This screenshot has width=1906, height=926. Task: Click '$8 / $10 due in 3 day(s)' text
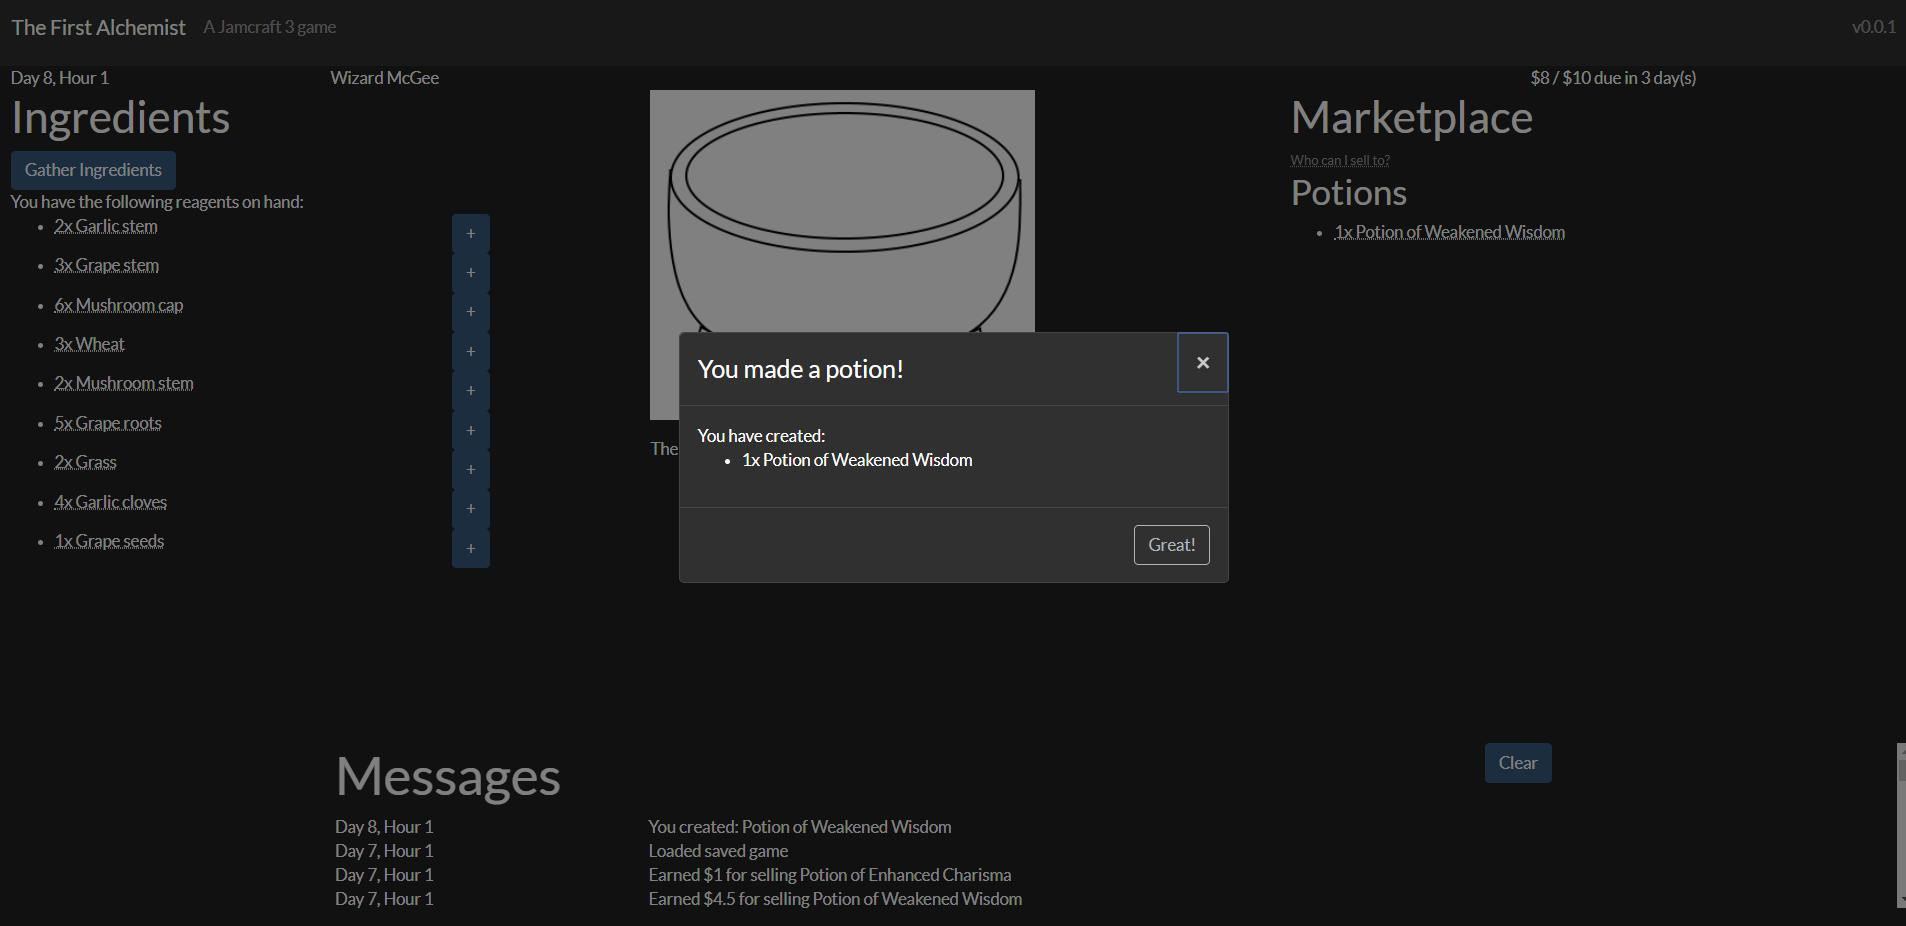pyautogui.click(x=1613, y=78)
